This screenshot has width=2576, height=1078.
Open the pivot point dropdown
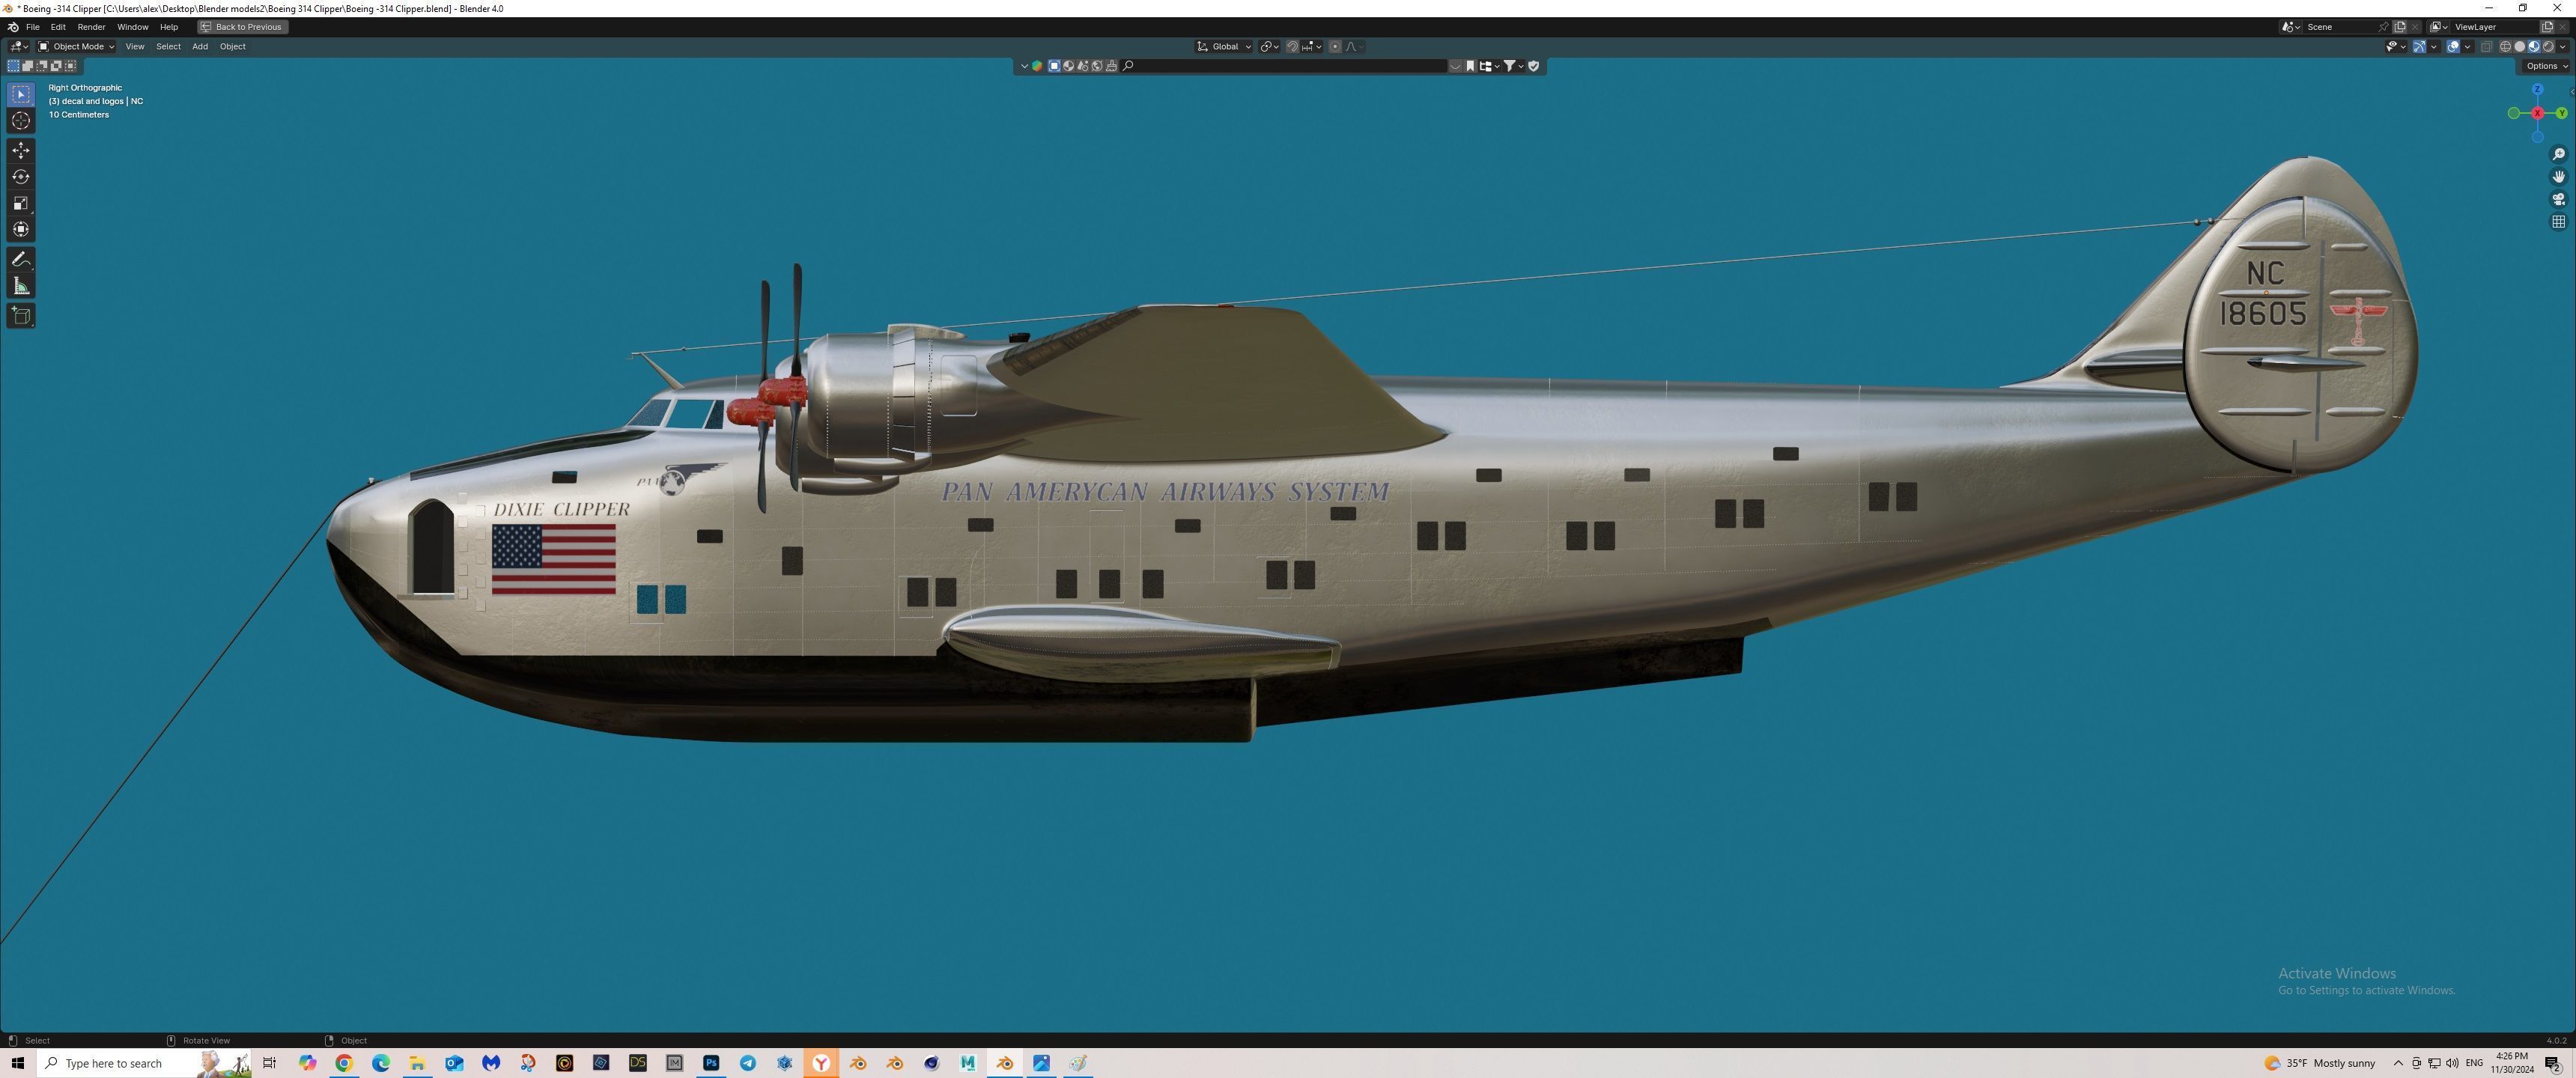[1269, 47]
